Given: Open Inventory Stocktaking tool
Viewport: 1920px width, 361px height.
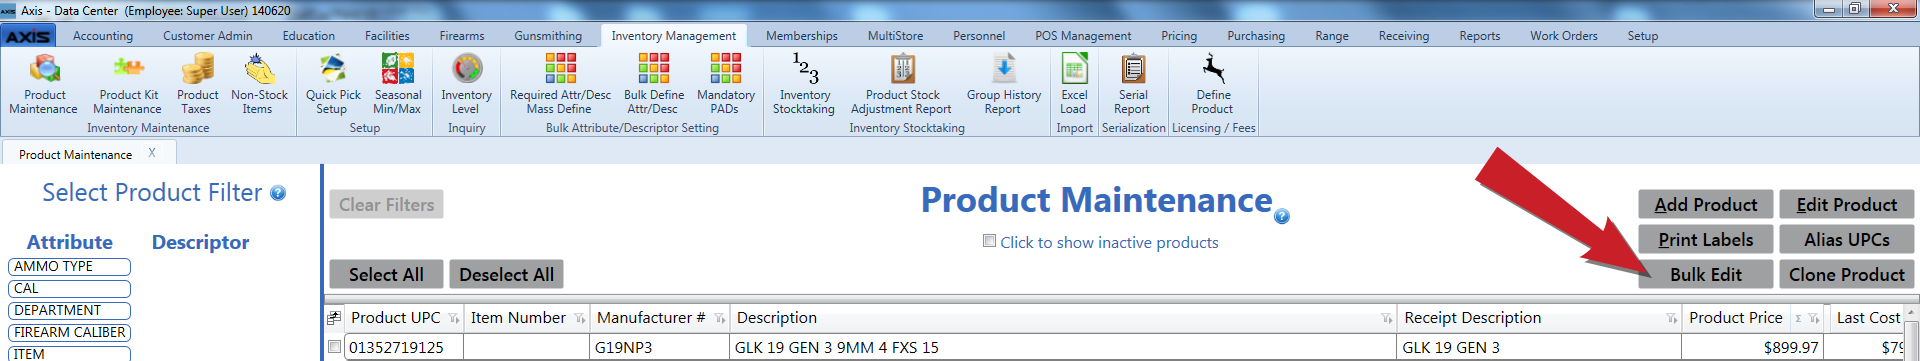Looking at the screenshot, I should (x=804, y=84).
